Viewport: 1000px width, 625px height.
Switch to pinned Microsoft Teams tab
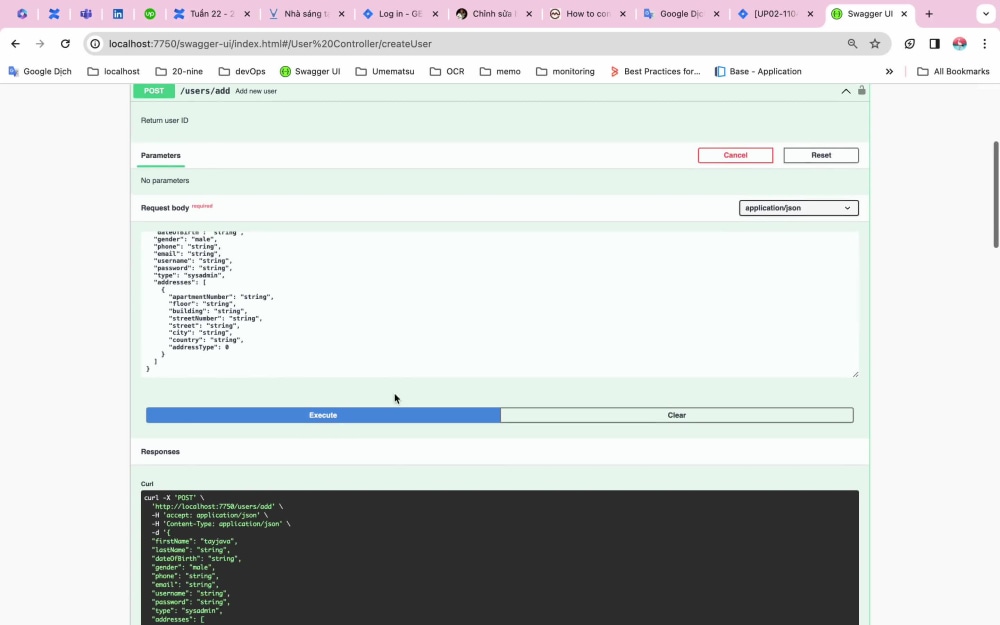click(x=86, y=13)
